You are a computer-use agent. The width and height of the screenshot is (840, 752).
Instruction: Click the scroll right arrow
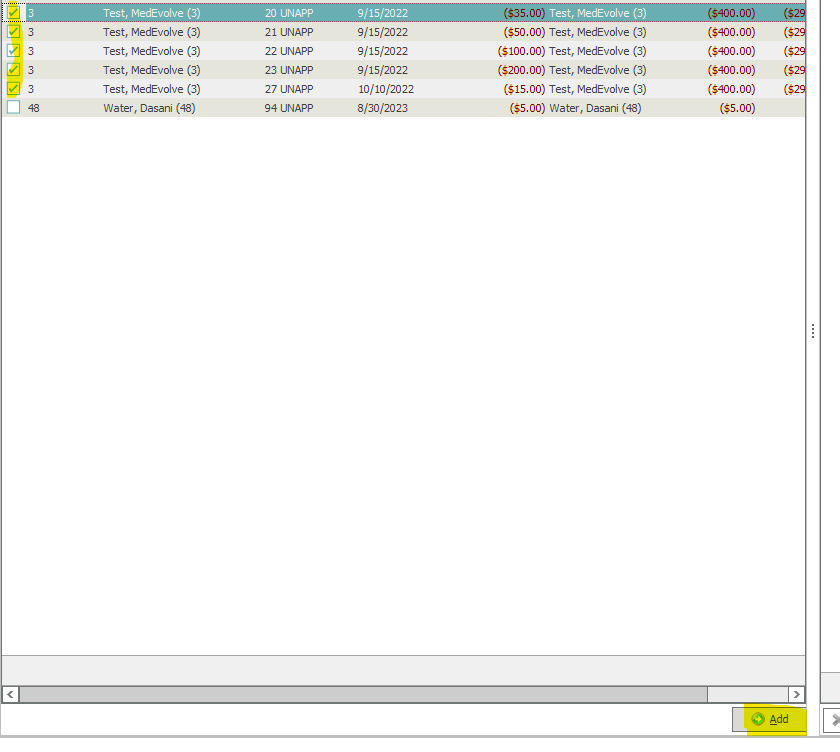(796, 694)
